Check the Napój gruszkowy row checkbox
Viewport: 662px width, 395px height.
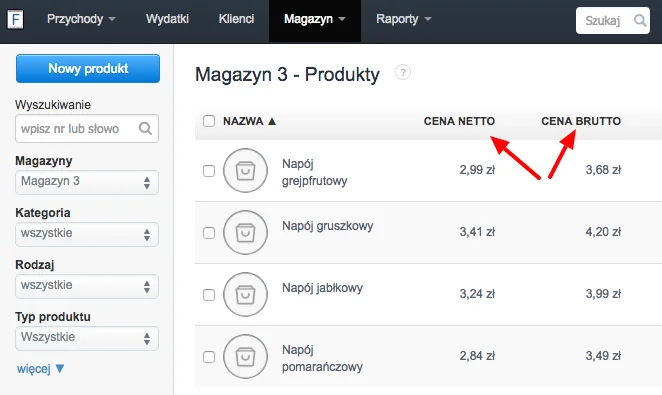209,233
